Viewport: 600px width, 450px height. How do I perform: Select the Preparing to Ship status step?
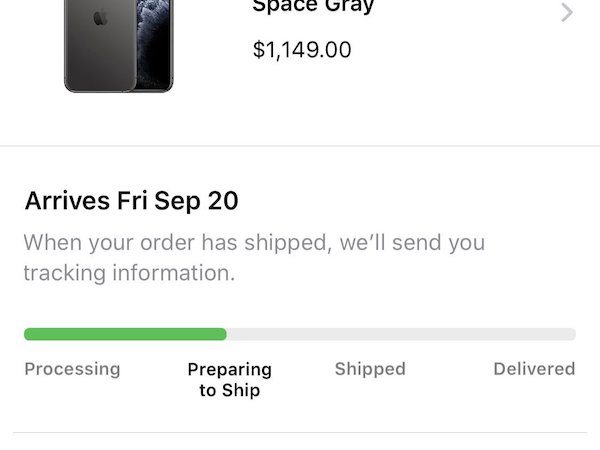point(229,380)
